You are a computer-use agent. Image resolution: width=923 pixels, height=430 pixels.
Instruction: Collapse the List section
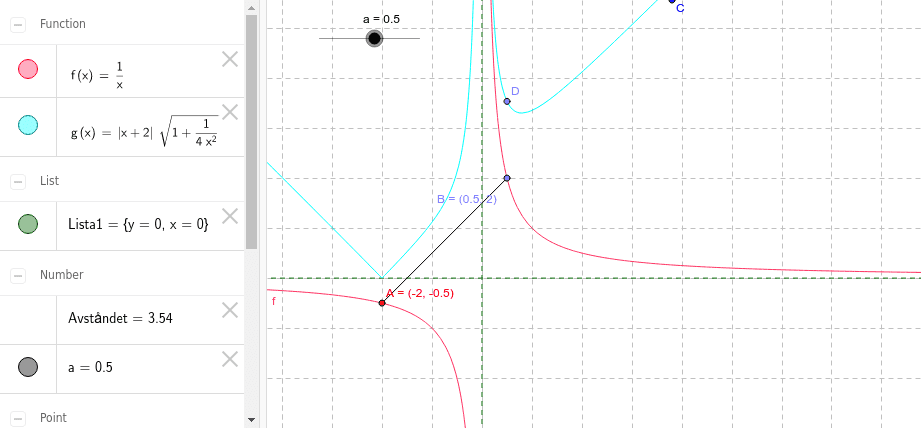coord(18,181)
